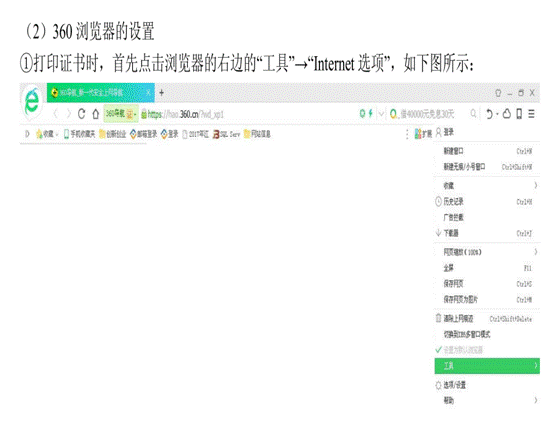Reload the page with the refresh icon

point(82,114)
